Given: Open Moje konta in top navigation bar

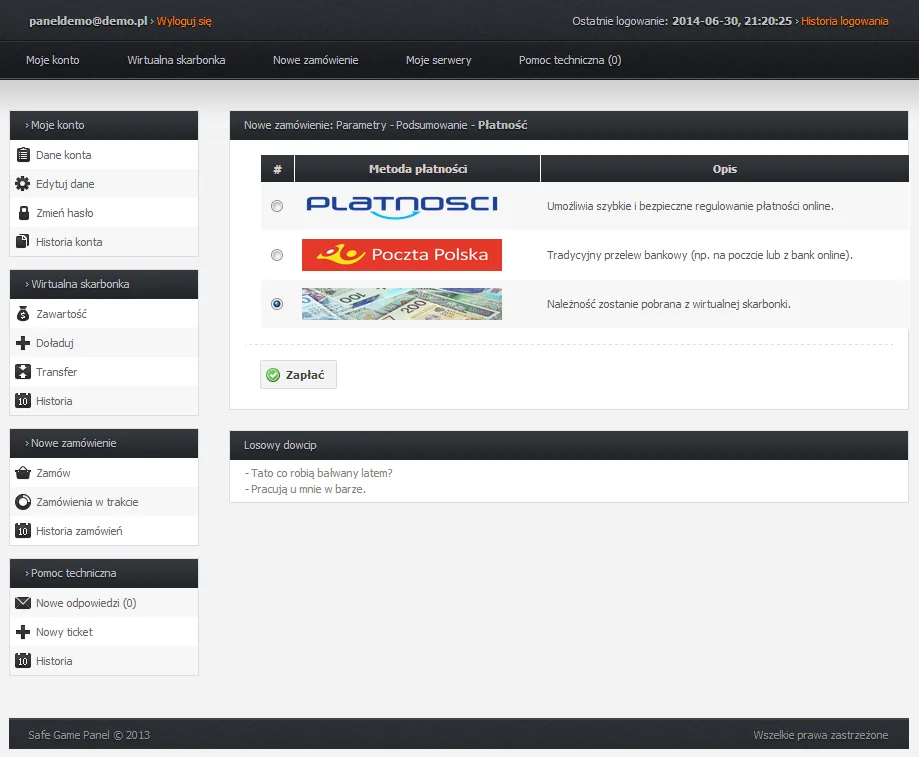Looking at the screenshot, I should (53, 60).
